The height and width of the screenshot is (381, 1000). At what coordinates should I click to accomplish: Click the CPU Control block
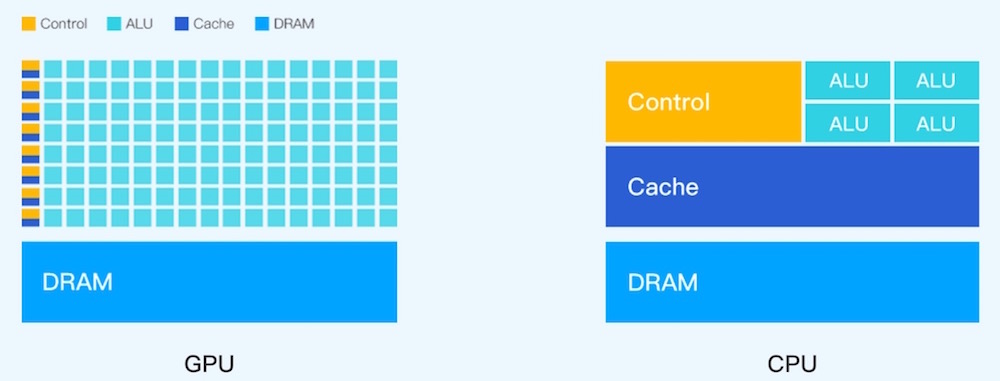703,101
